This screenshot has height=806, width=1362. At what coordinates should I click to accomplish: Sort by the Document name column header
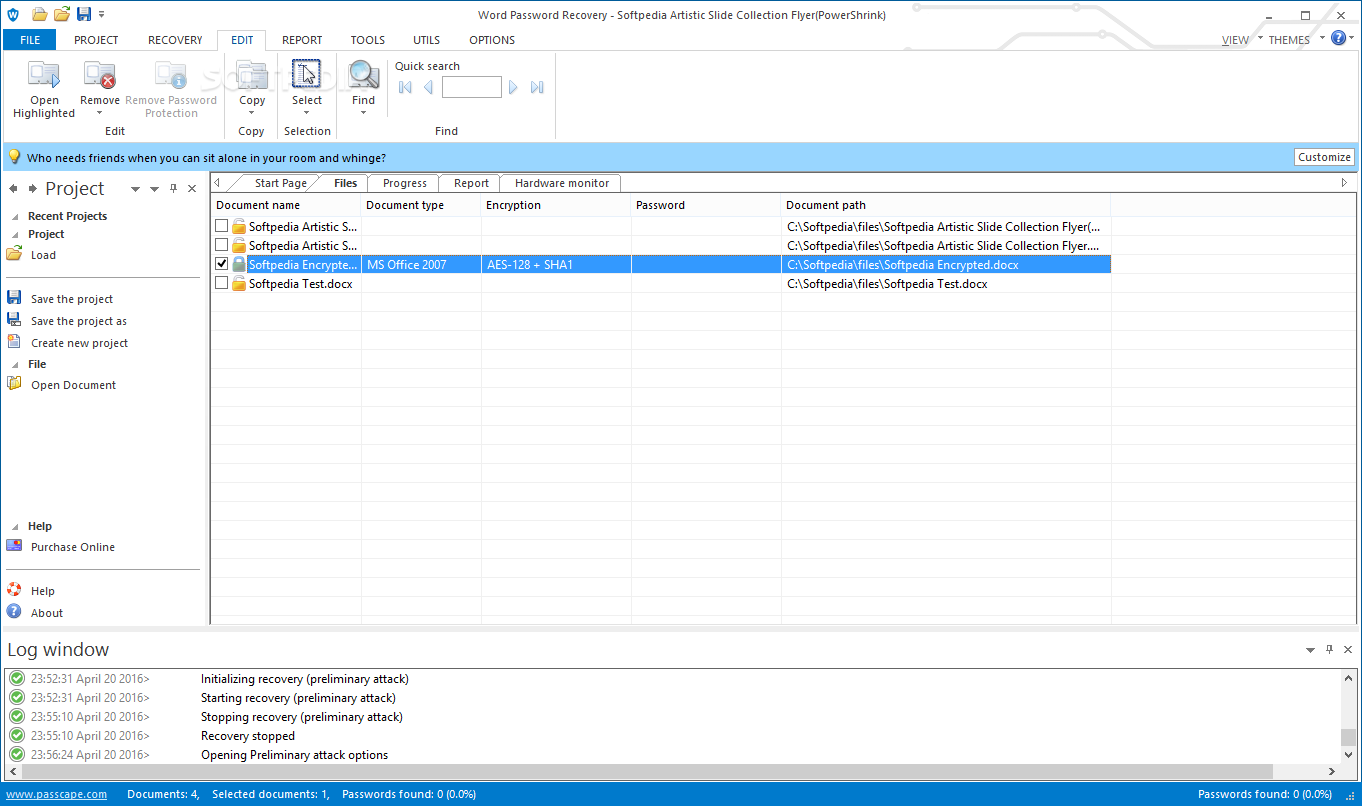[x=286, y=205]
